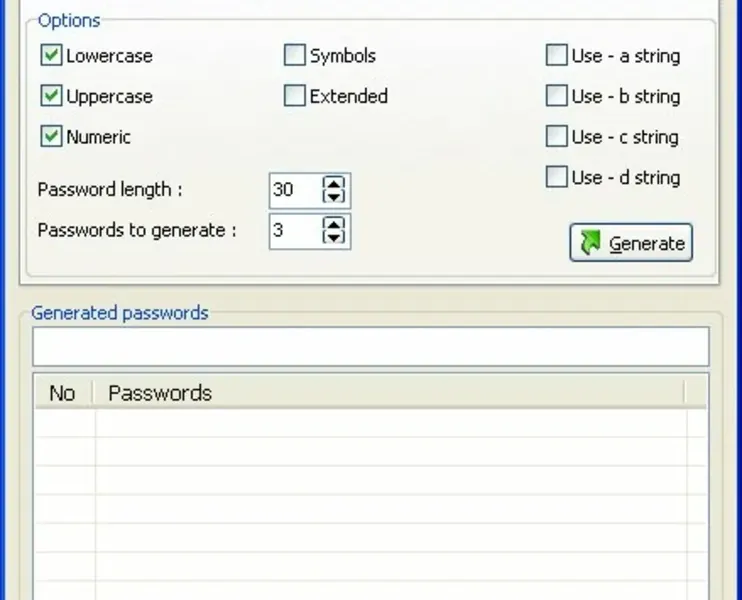Enable Use - b string
Screen dimensions: 742x600
pyautogui.click(x=556, y=97)
